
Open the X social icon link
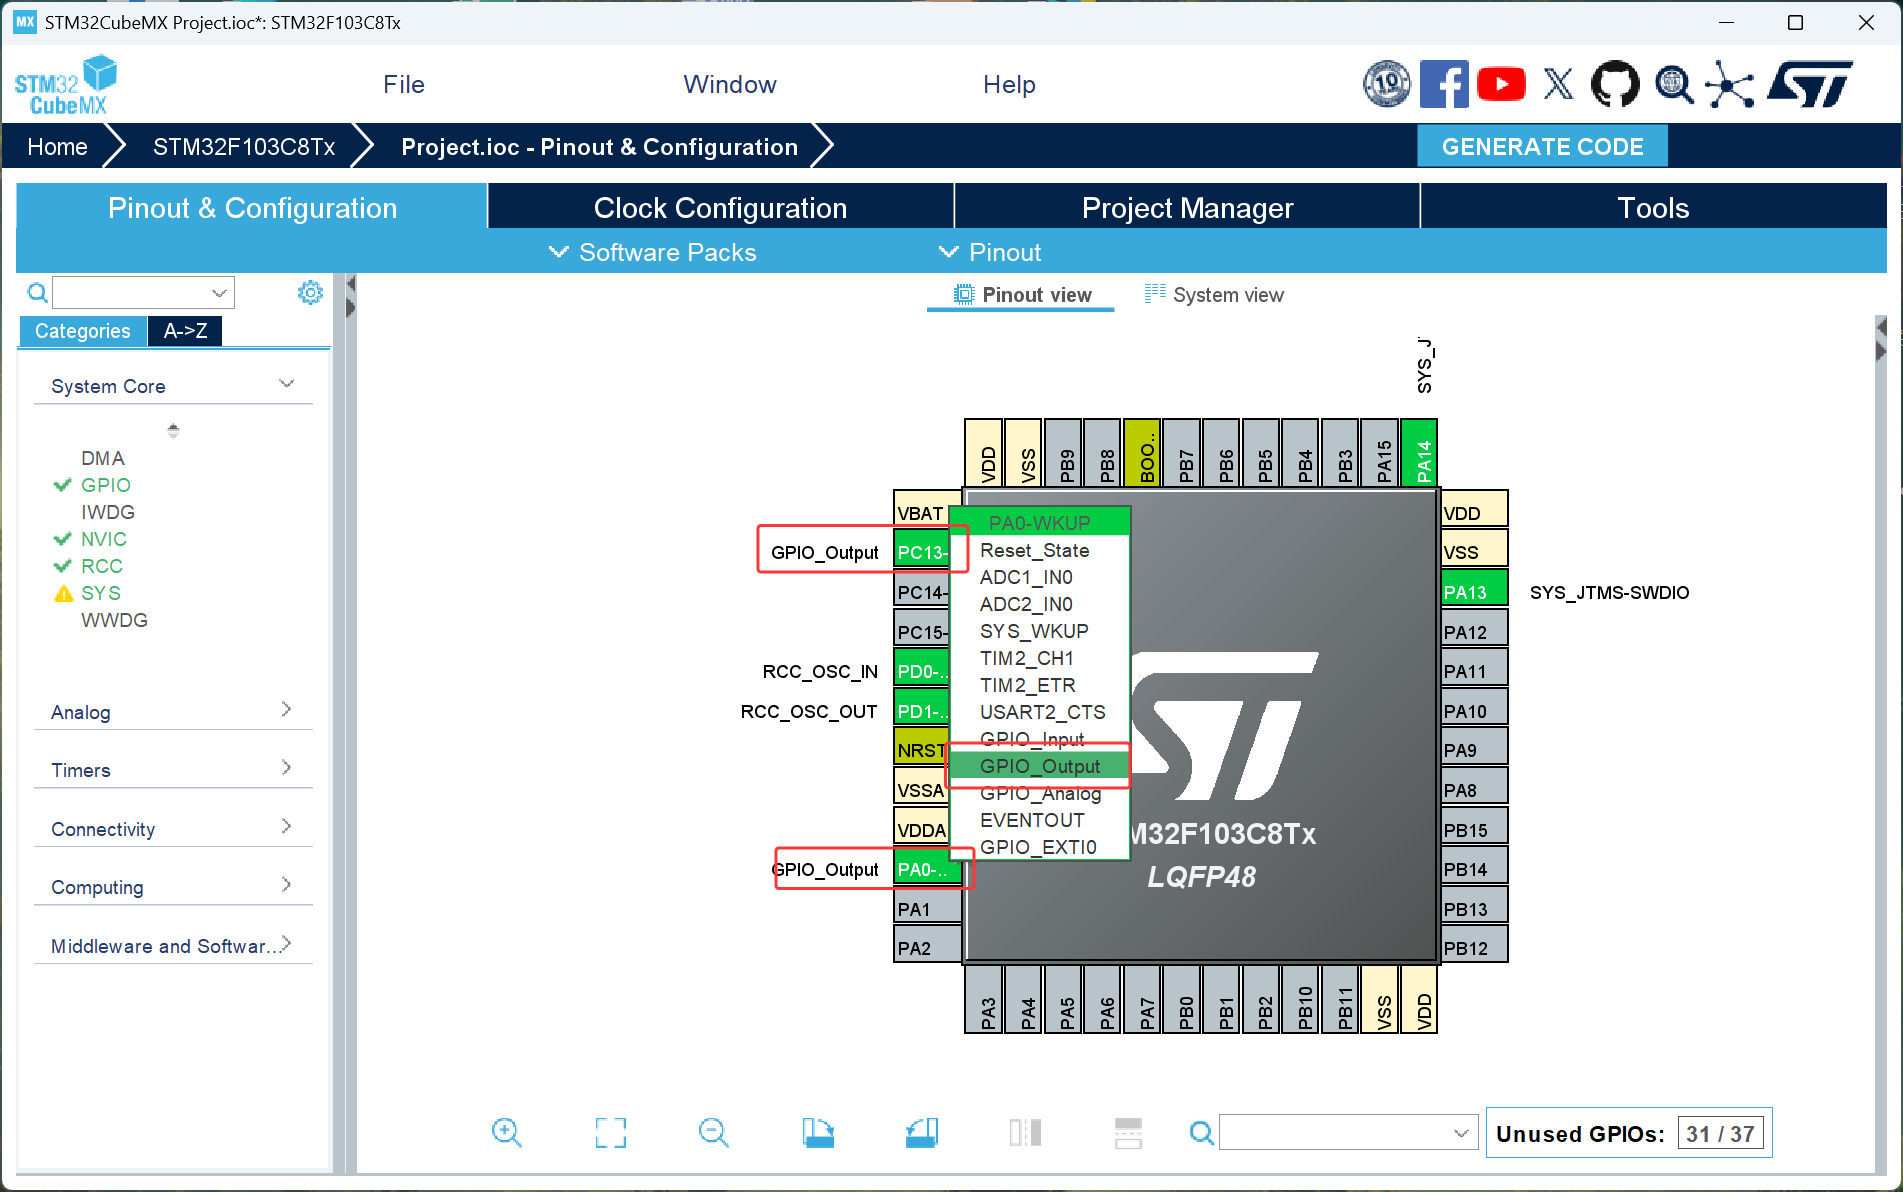coord(1558,85)
